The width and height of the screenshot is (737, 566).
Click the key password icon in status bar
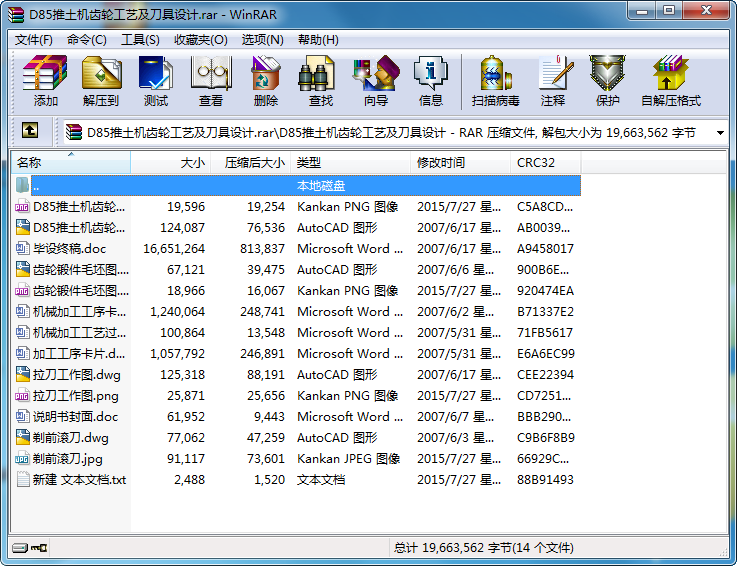point(39,548)
